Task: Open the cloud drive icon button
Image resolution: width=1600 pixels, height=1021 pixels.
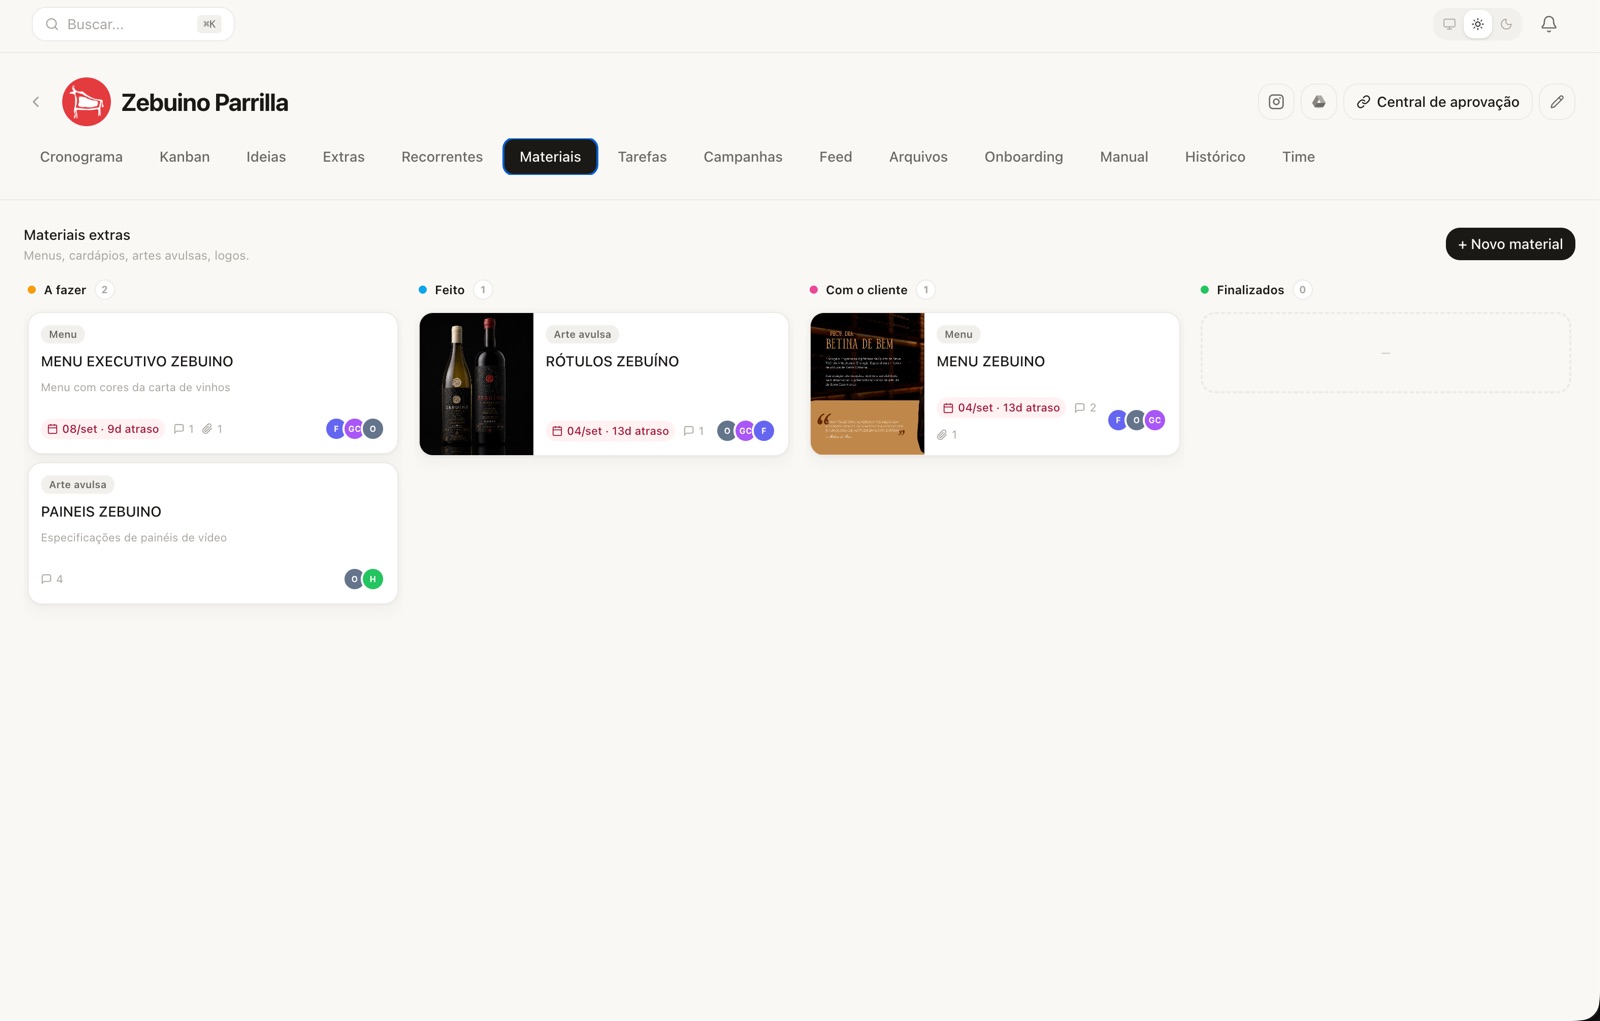Action: pos(1319,102)
